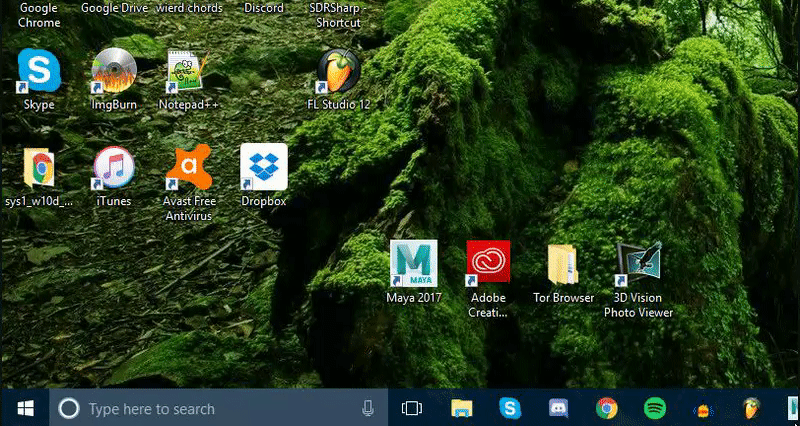This screenshot has height=426, width=800.
Task: Open the Windows Start menu
Action: (x=25, y=408)
